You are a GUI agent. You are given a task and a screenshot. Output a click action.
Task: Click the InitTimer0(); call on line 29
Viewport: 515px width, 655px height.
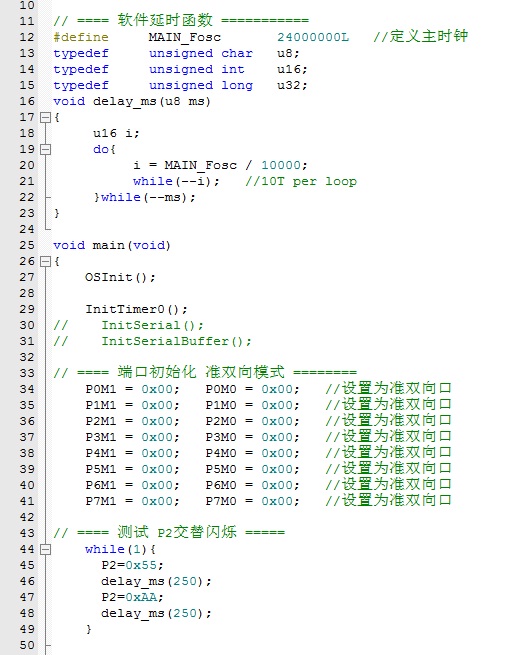point(137,310)
